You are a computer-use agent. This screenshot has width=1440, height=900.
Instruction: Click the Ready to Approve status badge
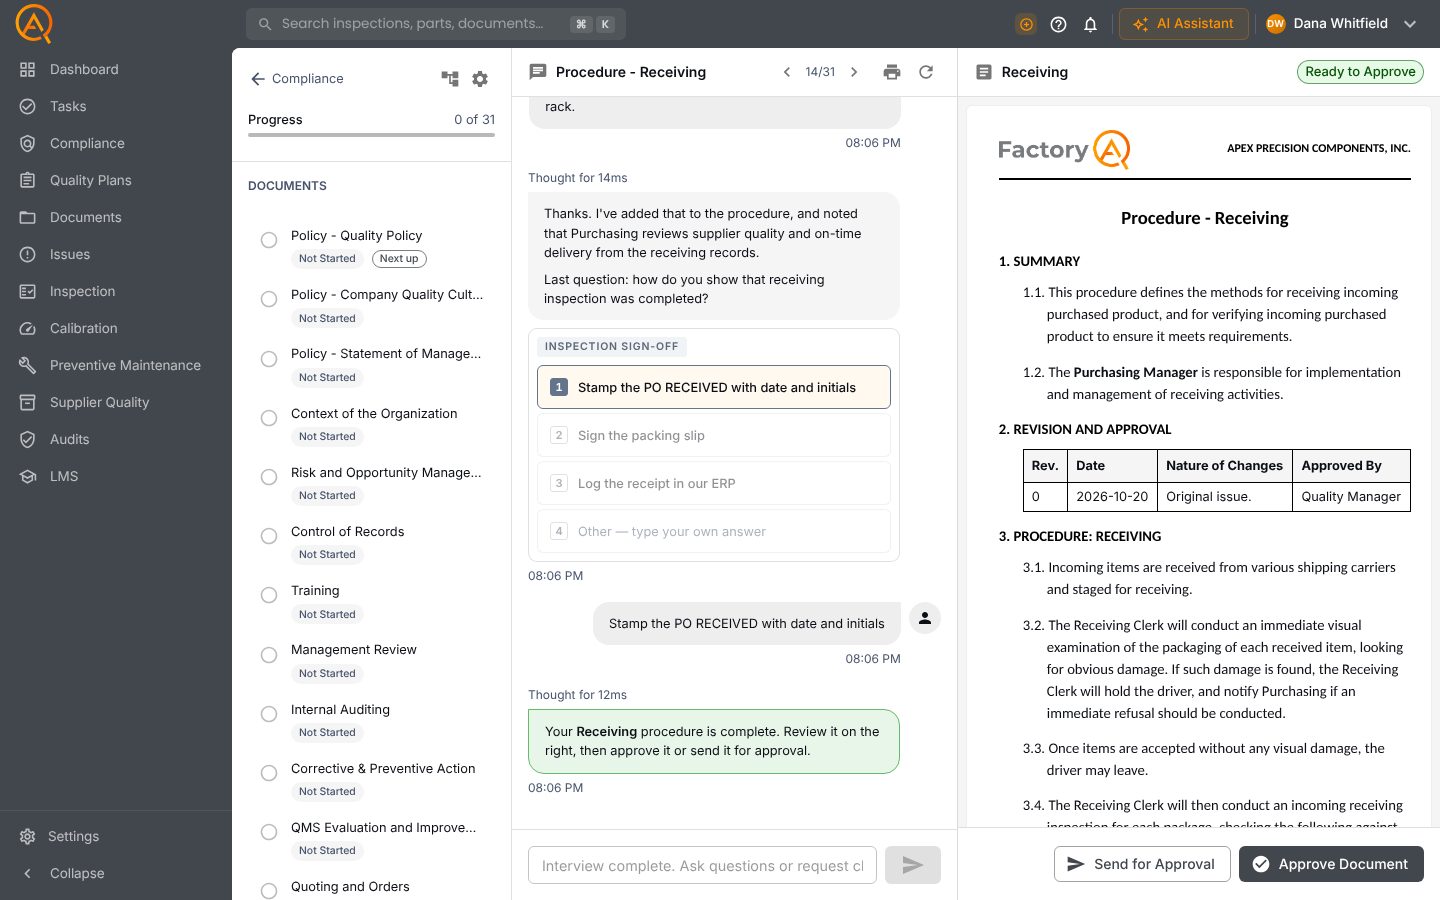(1360, 72)
